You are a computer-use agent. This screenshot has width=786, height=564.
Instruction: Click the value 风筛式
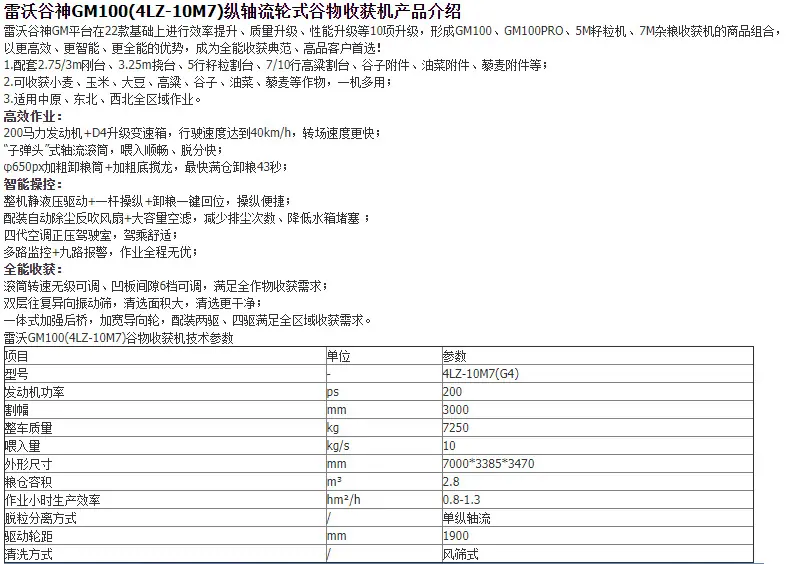[x=461, y=554]
